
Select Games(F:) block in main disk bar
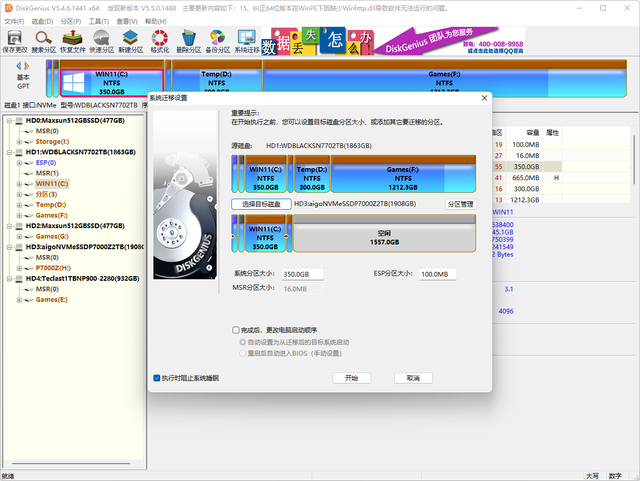[x=444, y=78]
